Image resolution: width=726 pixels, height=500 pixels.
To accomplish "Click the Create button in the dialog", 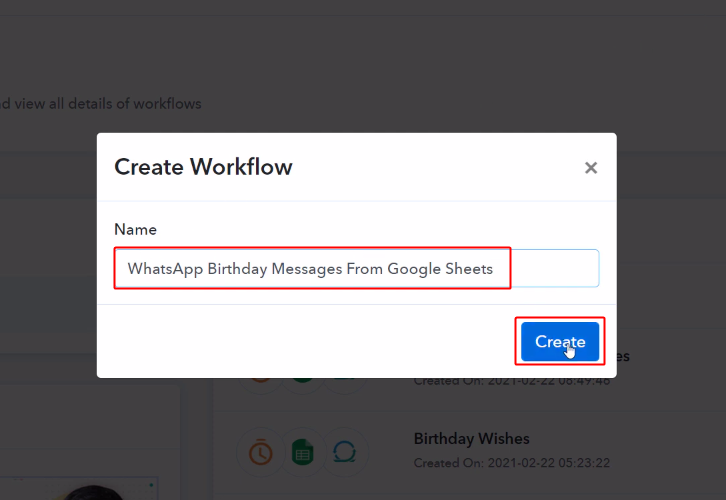I will pyautogui.click(x=560, y=341).
